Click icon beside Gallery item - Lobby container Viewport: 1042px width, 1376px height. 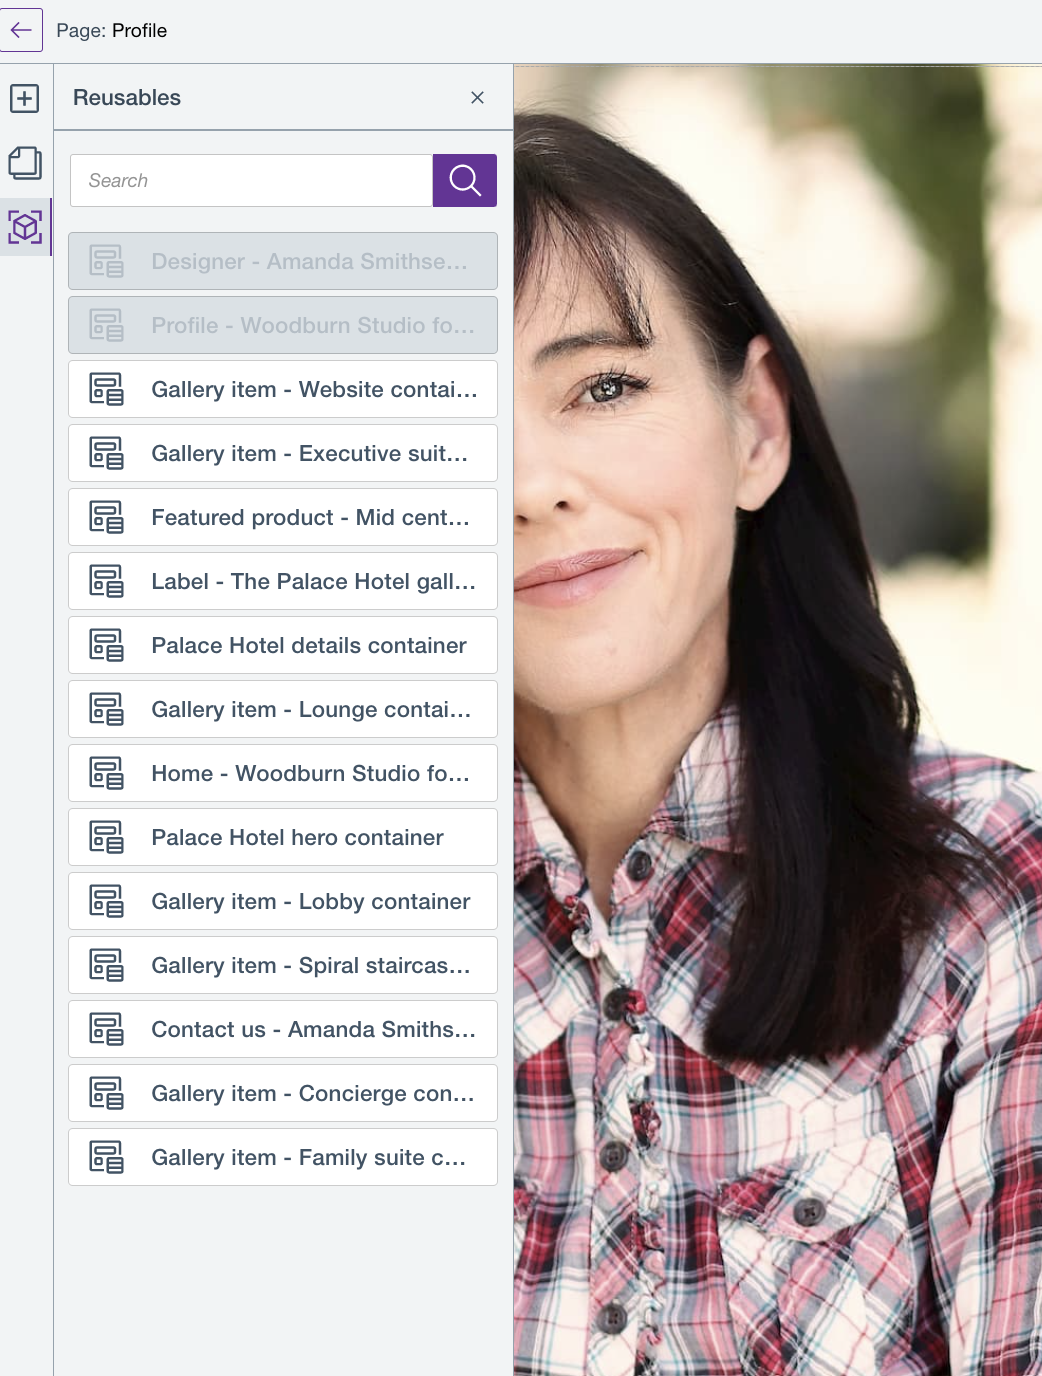107,901
